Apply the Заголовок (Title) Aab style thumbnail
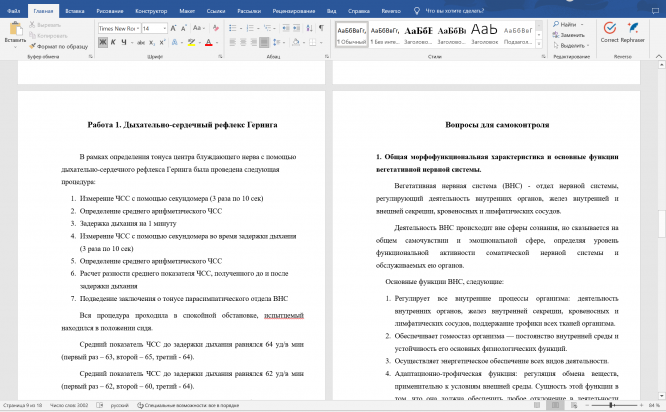Screen dimensions: 666x412 (x=485, y=34)
